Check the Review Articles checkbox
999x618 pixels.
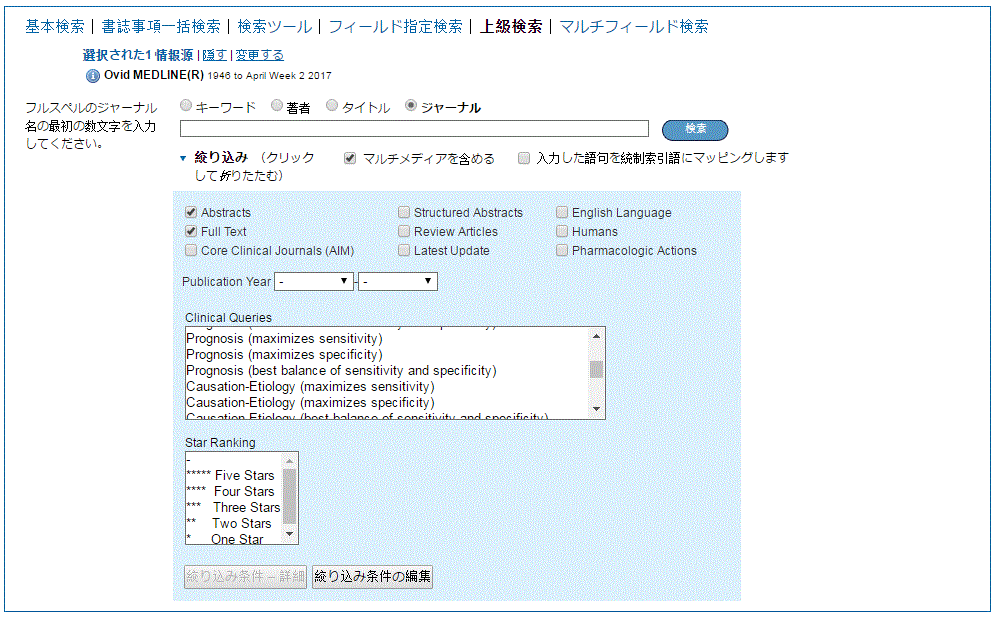click(x=403, y=231)
